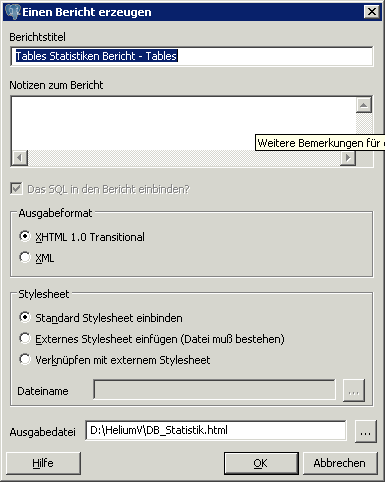Click the notes scroll up arrow
The image size is (385, 482).
coord(364,105)
